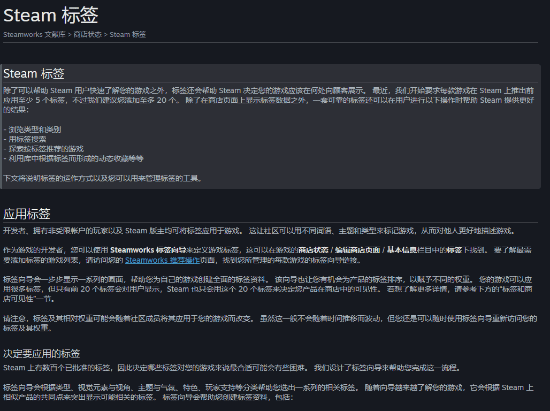Viewport: 550px width, 411px height.
Task: Open the underlined blue Steamworks hyperlink
Action: [x=162, y=260]
